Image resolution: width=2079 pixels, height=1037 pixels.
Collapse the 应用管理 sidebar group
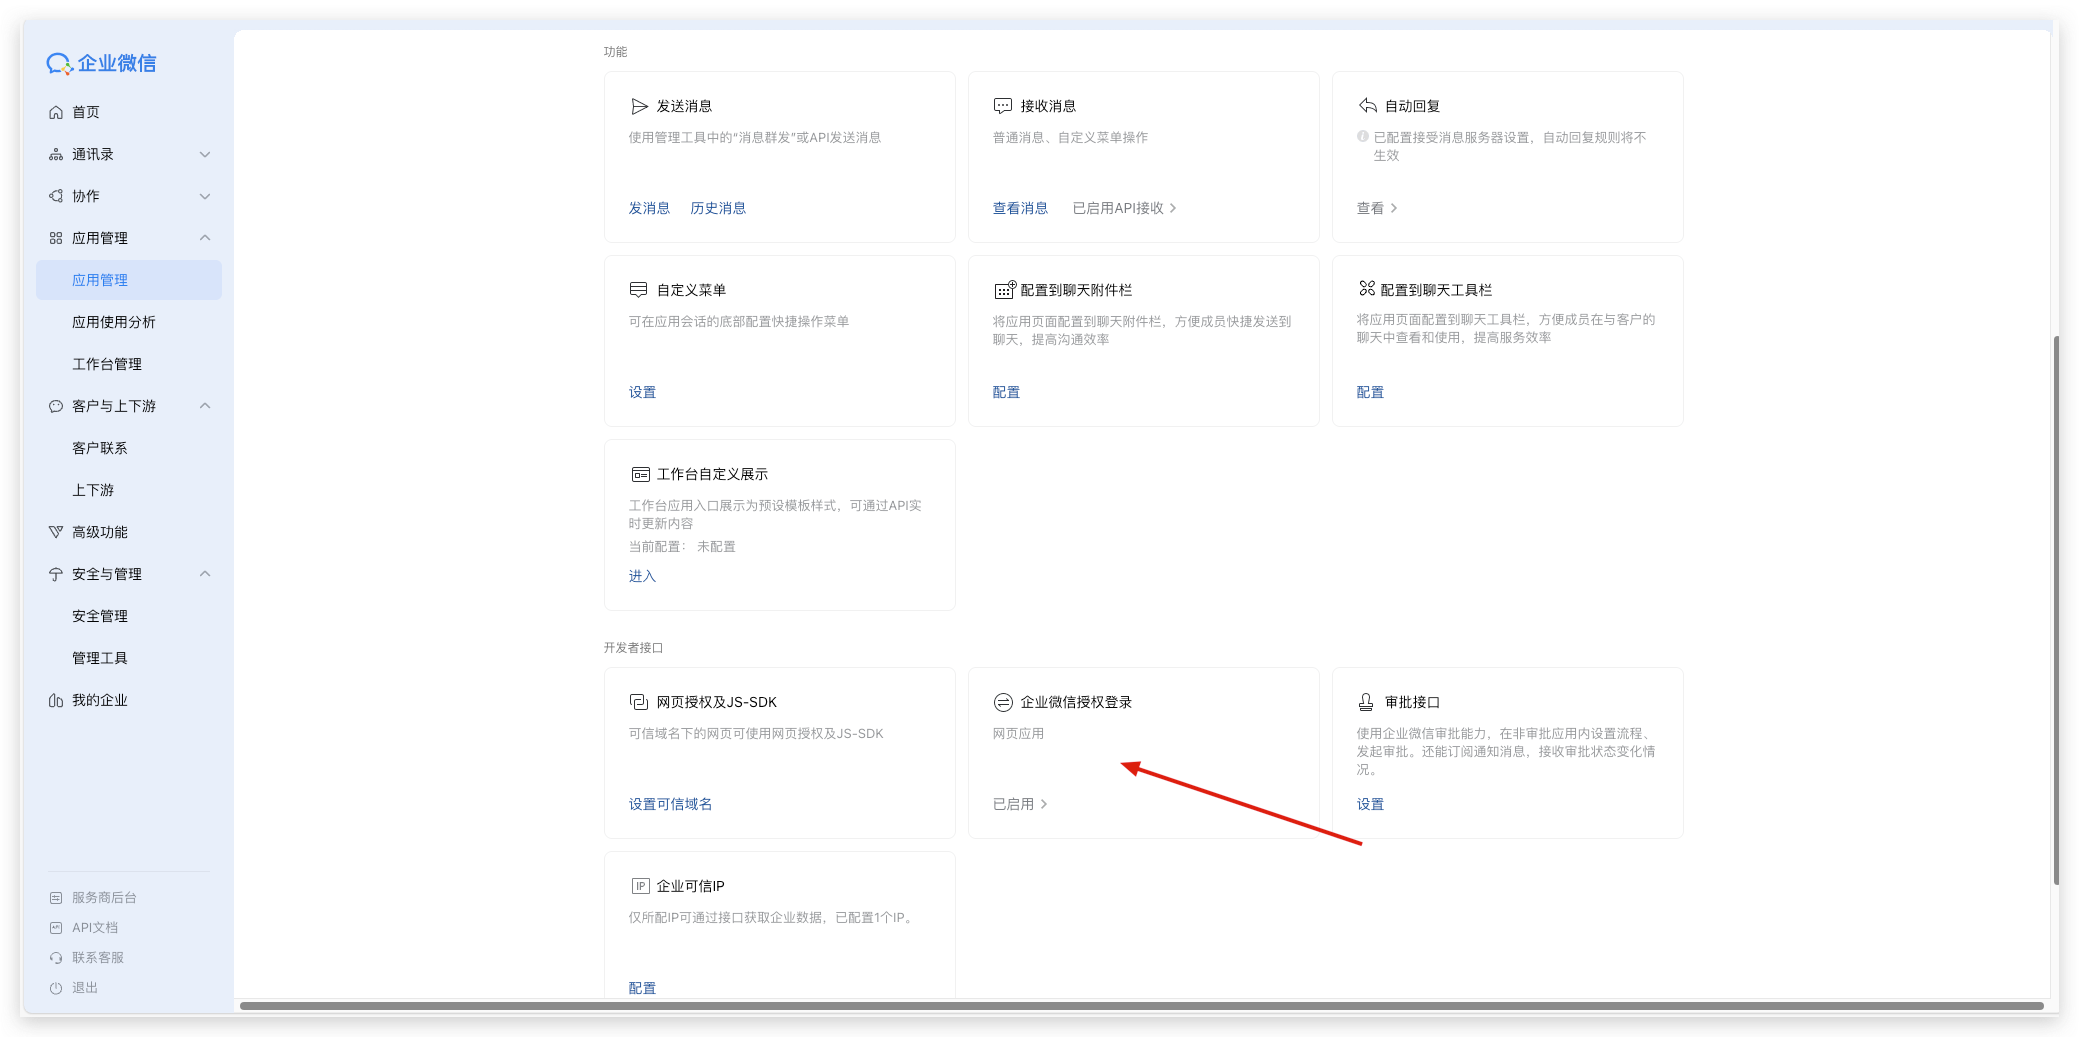205,238
